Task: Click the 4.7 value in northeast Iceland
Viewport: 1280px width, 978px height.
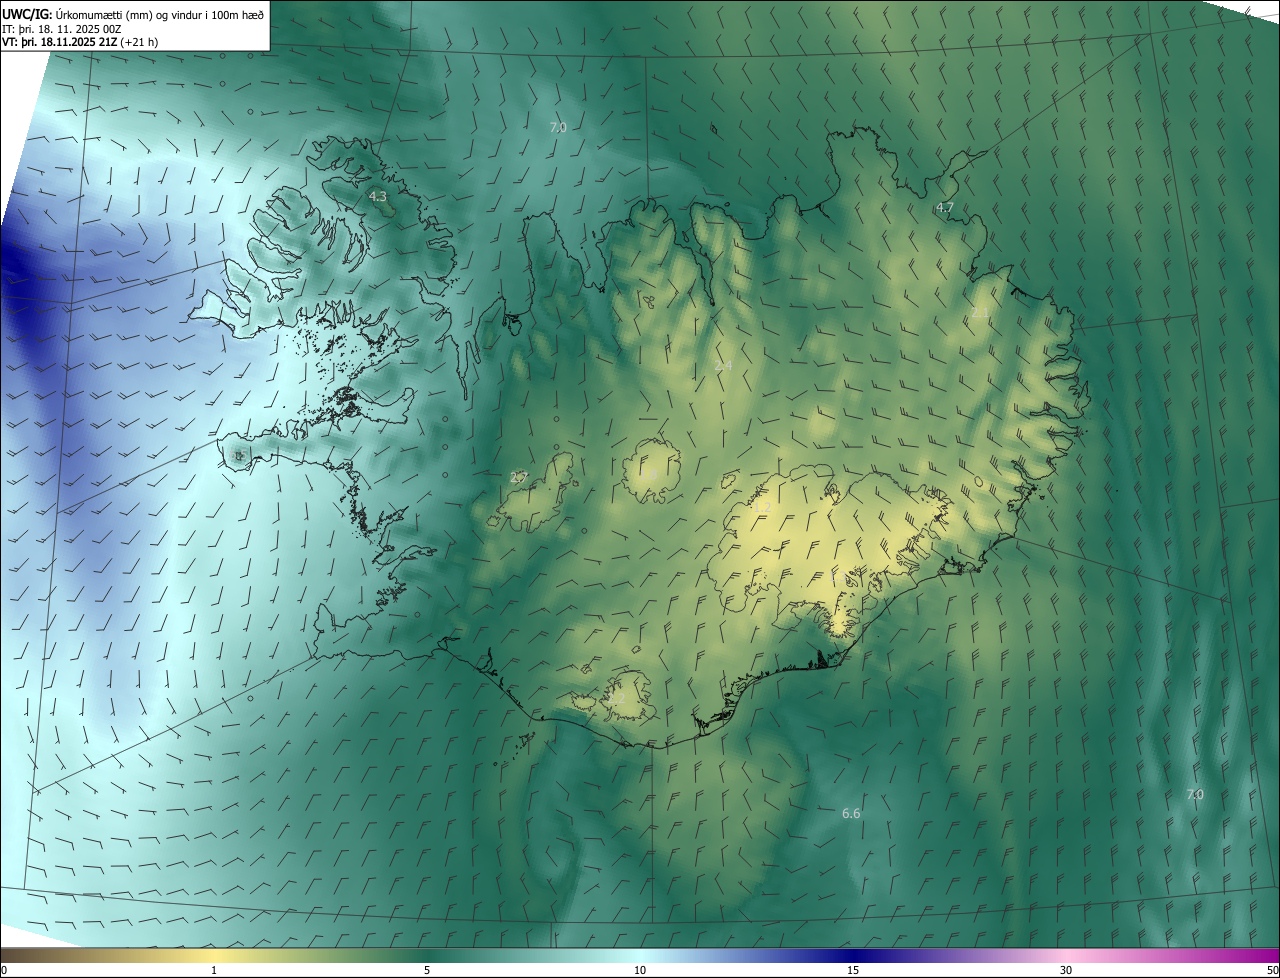Action: point(945,208)
